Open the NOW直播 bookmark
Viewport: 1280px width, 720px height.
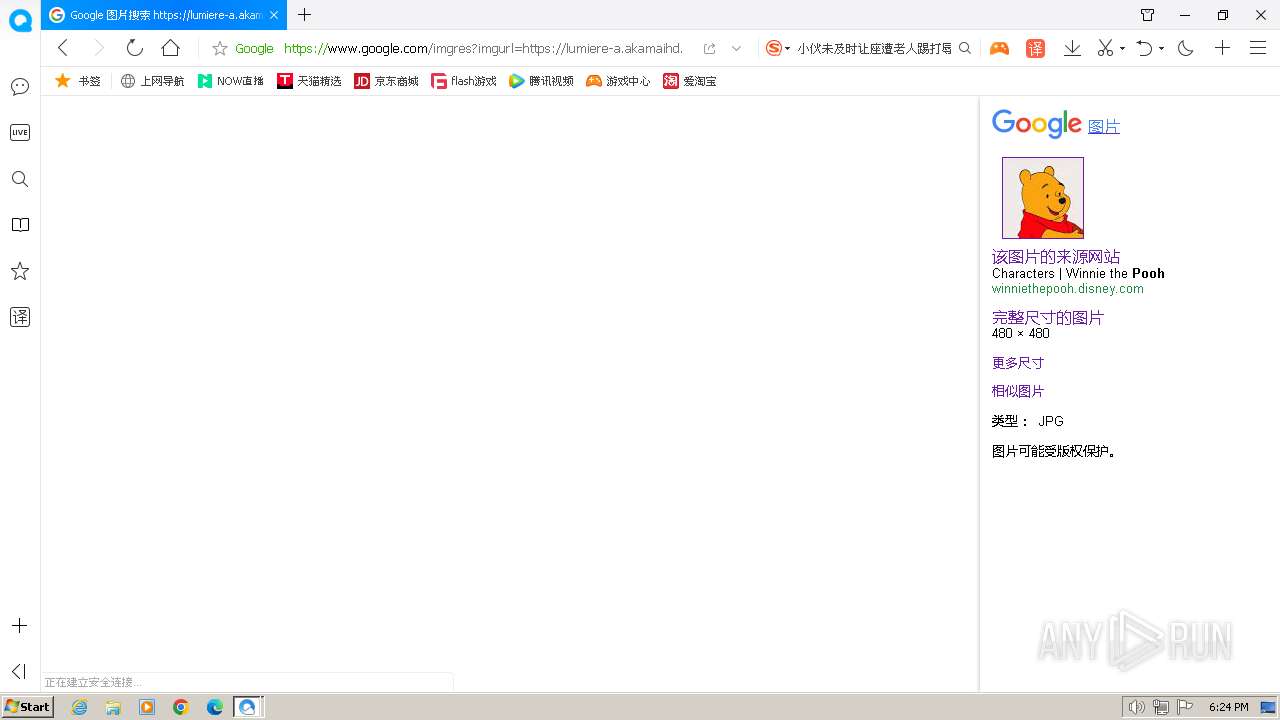[230, 81]
